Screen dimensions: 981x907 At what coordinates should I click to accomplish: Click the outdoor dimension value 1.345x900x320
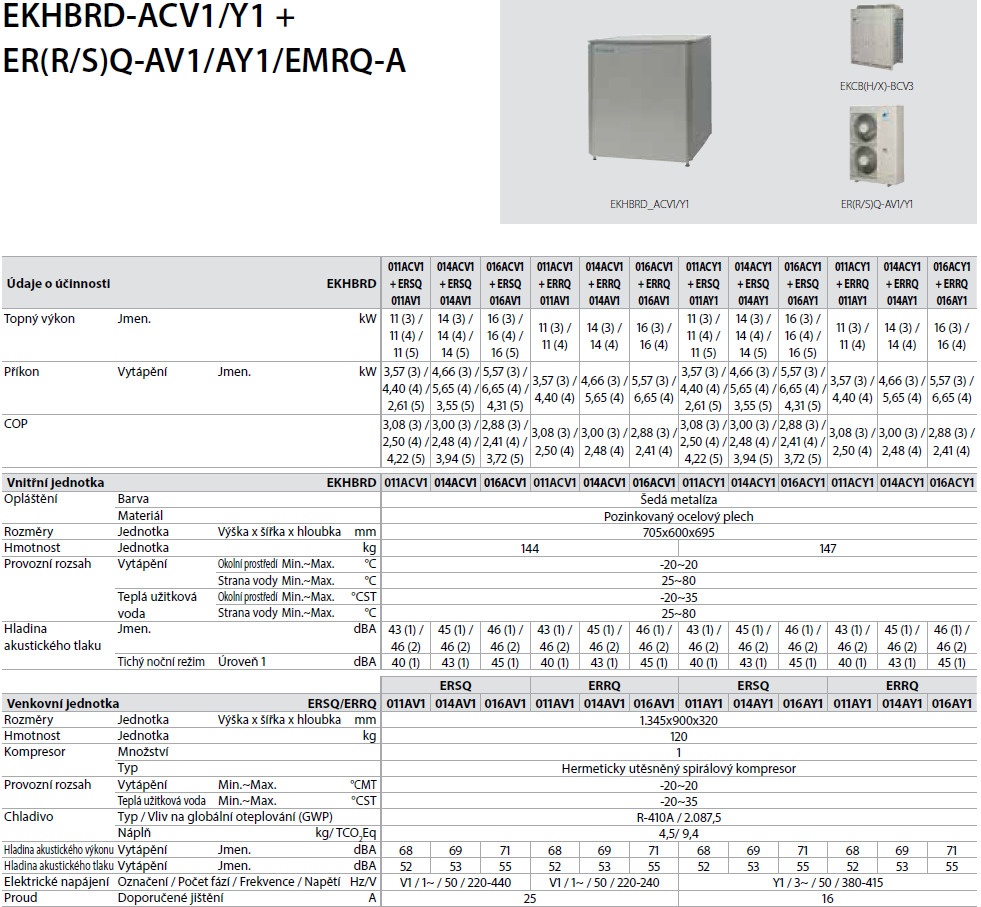coord(678,721)
